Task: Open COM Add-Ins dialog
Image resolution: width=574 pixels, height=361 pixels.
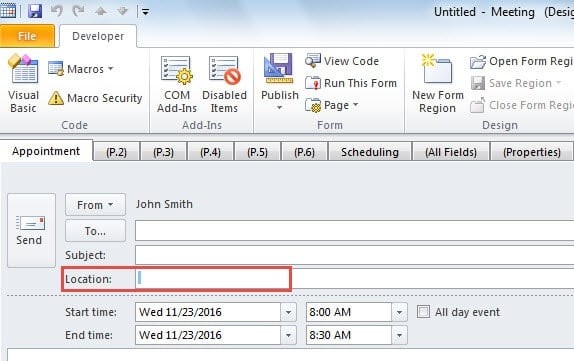Action: pyautogui.click(x=177, y=84)
